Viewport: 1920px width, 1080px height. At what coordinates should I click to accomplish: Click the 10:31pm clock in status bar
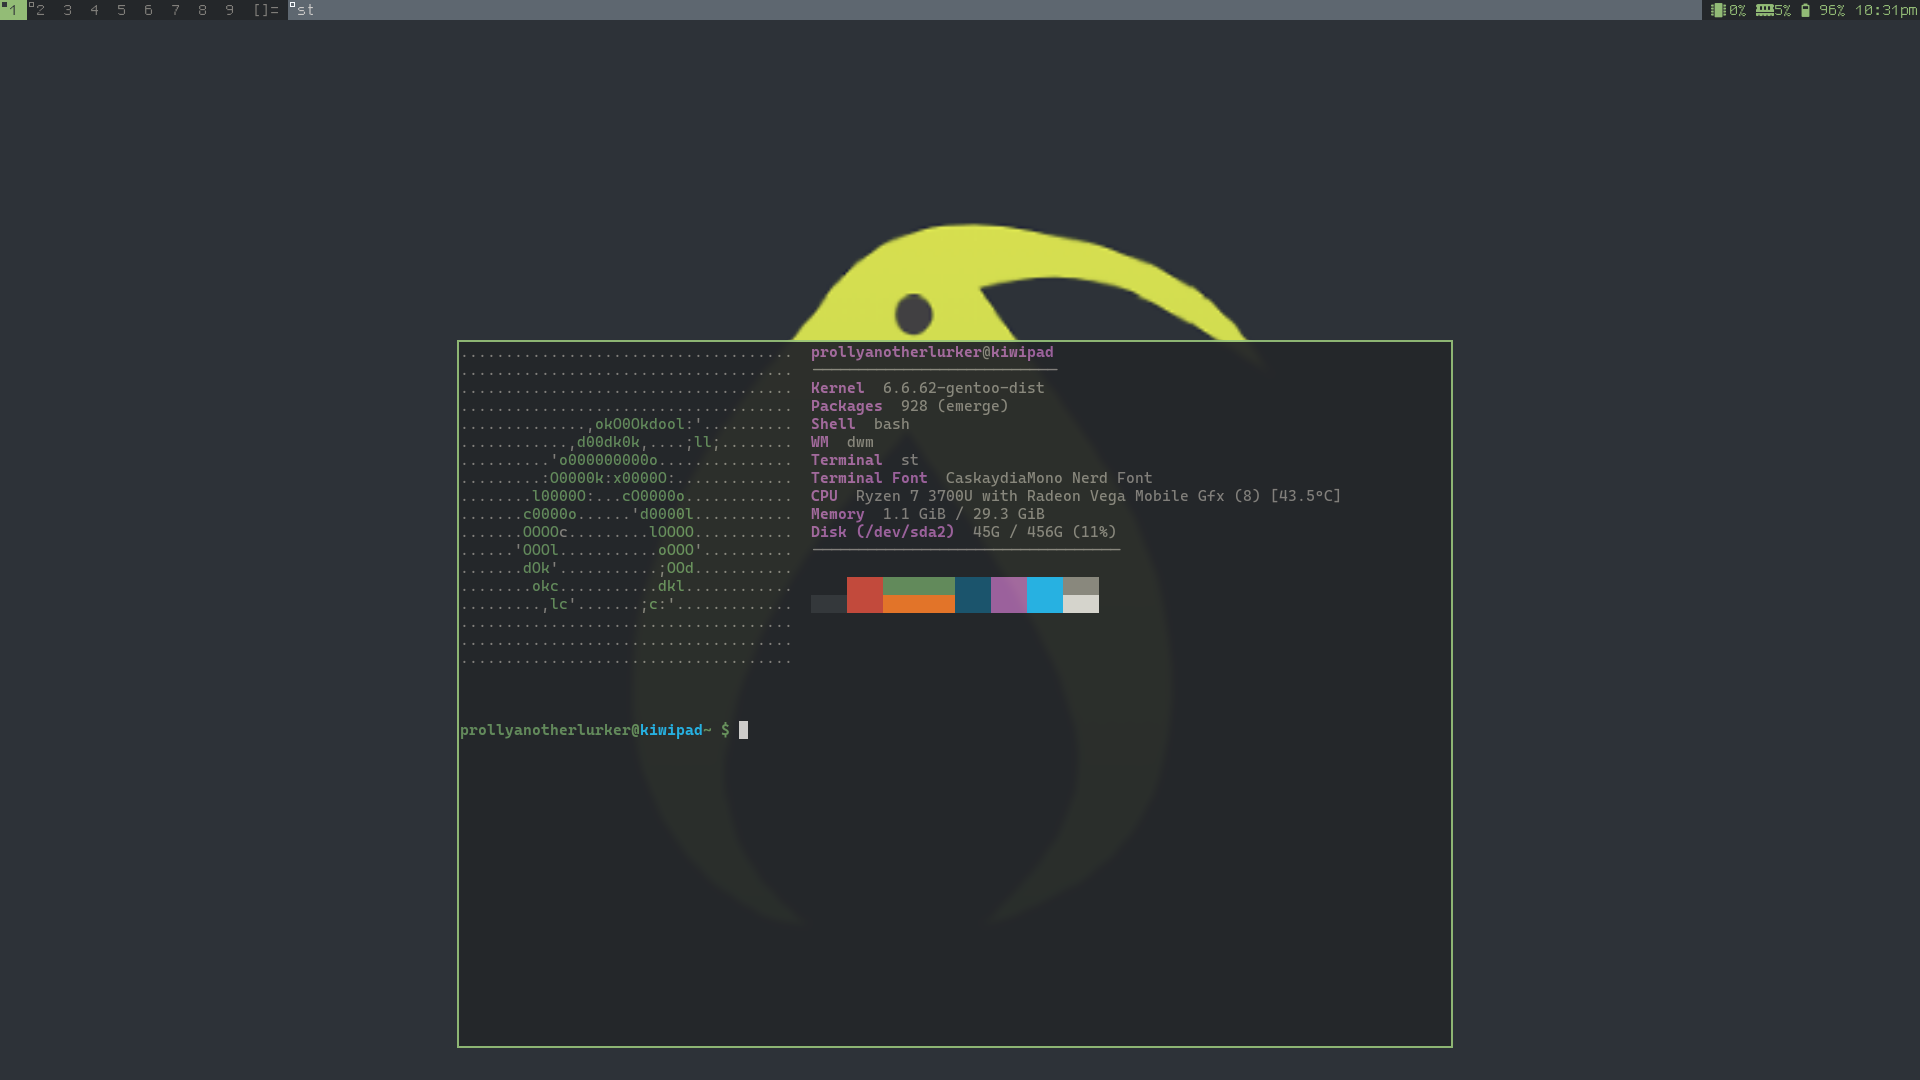tap(1886, 10)
